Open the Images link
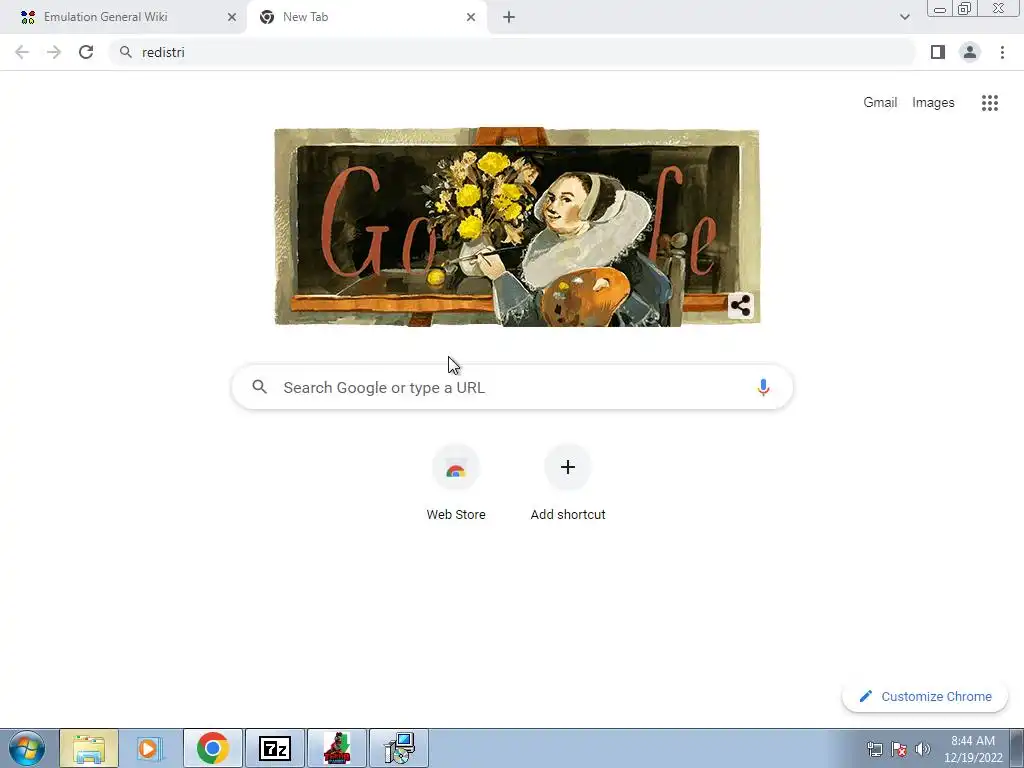Viewport: 1024px width, 768px height. [x=933, y=103]
